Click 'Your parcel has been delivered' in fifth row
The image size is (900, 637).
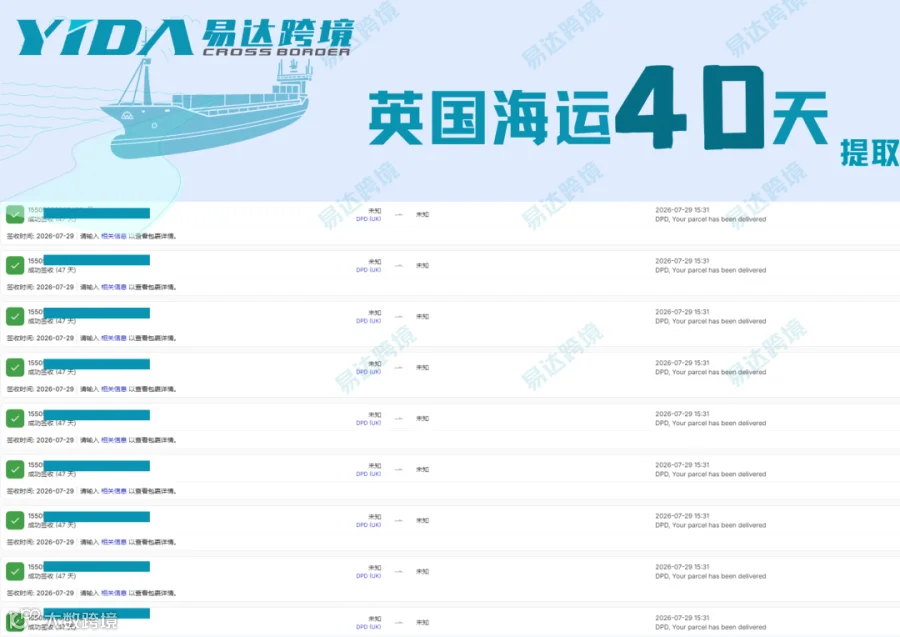click(719, 423)
